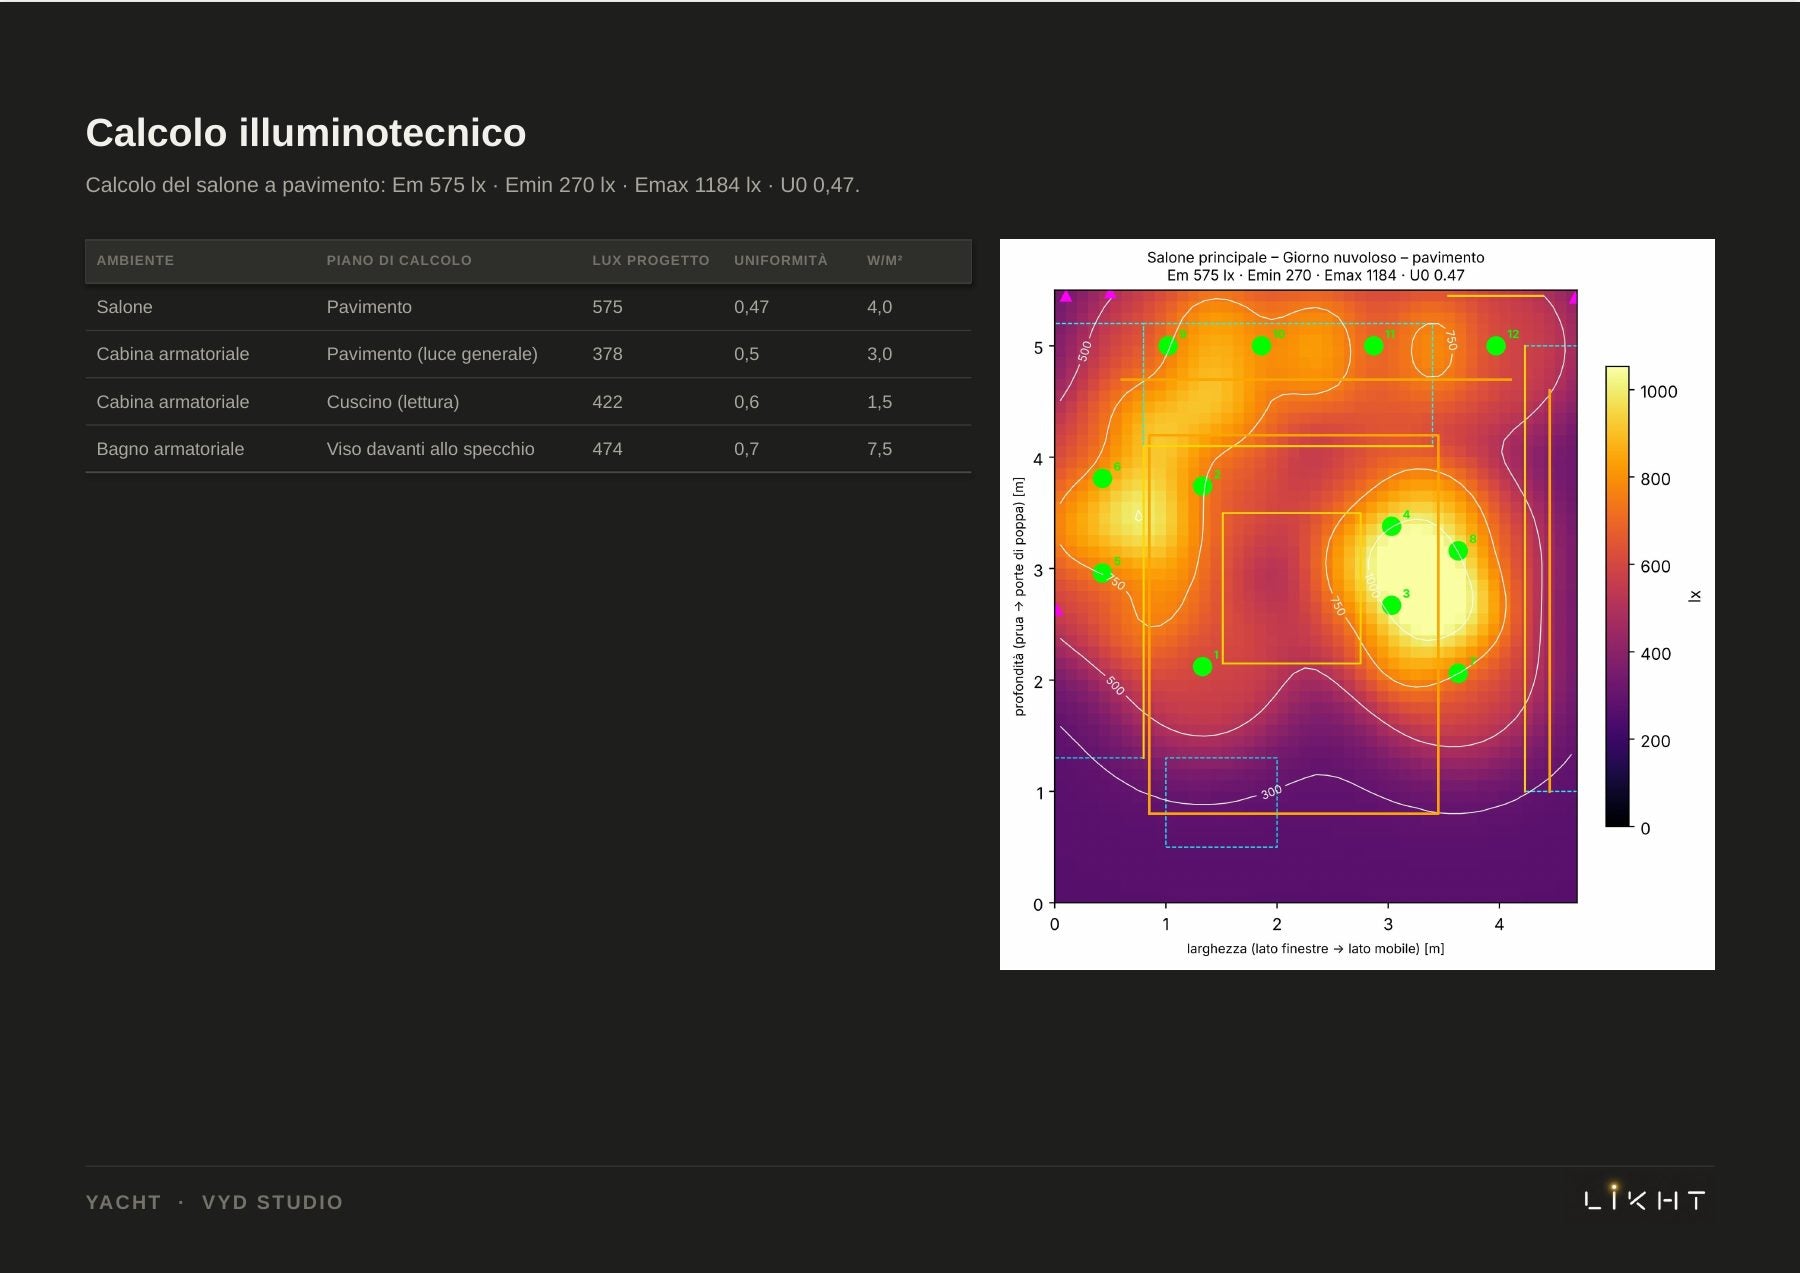
Task: Click green luminaire marker 2 on the heatmap
Action: click(x=1202, y=486)
